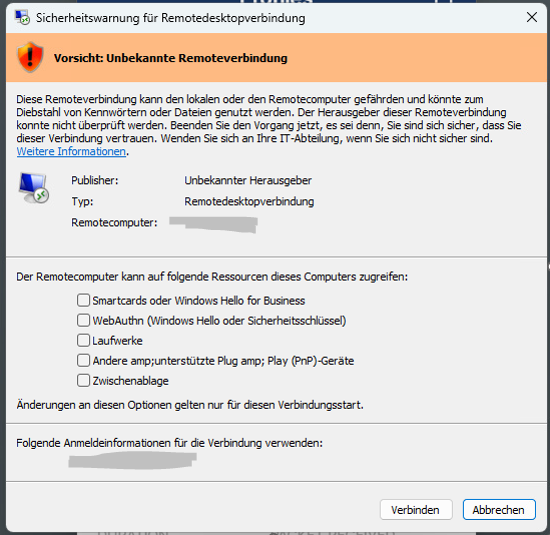Click the dialog title Sicherheitswarnung für Remotedesktopverbindung
The width and height of the screenshot is (550, 535).
(x=170, y=18)
